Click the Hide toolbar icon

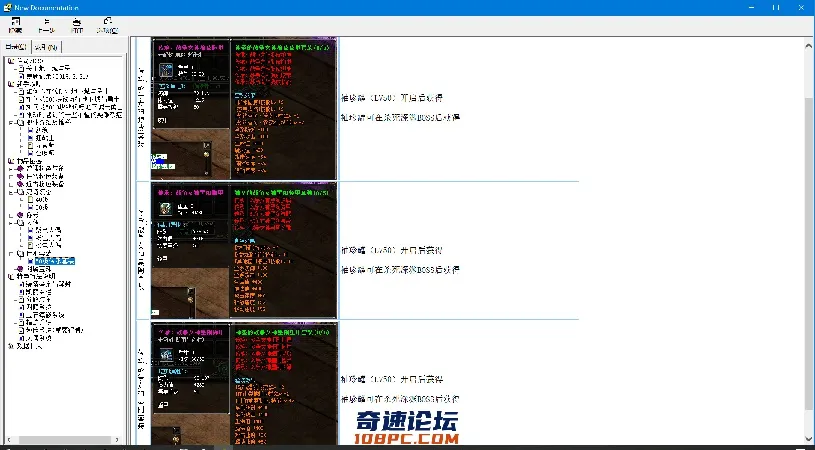pyautogui.click(x=16, y=25)
